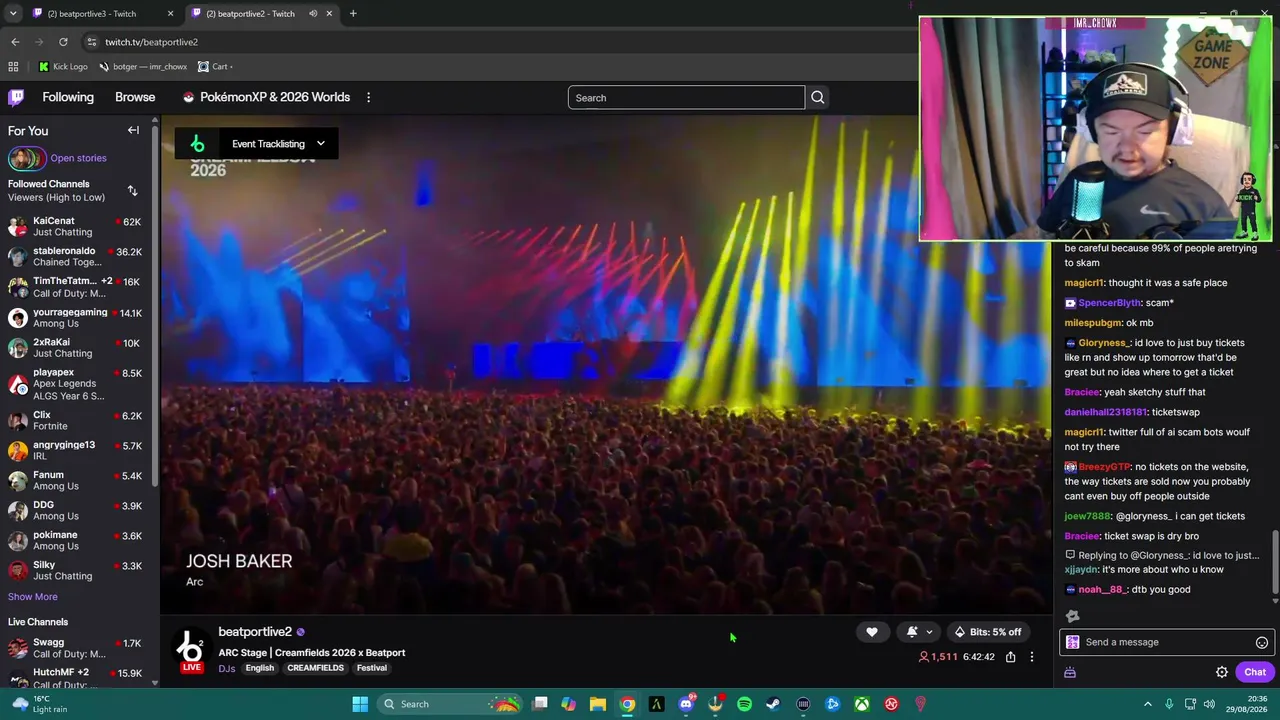Open the tab search dropdown

coord(13,14)
